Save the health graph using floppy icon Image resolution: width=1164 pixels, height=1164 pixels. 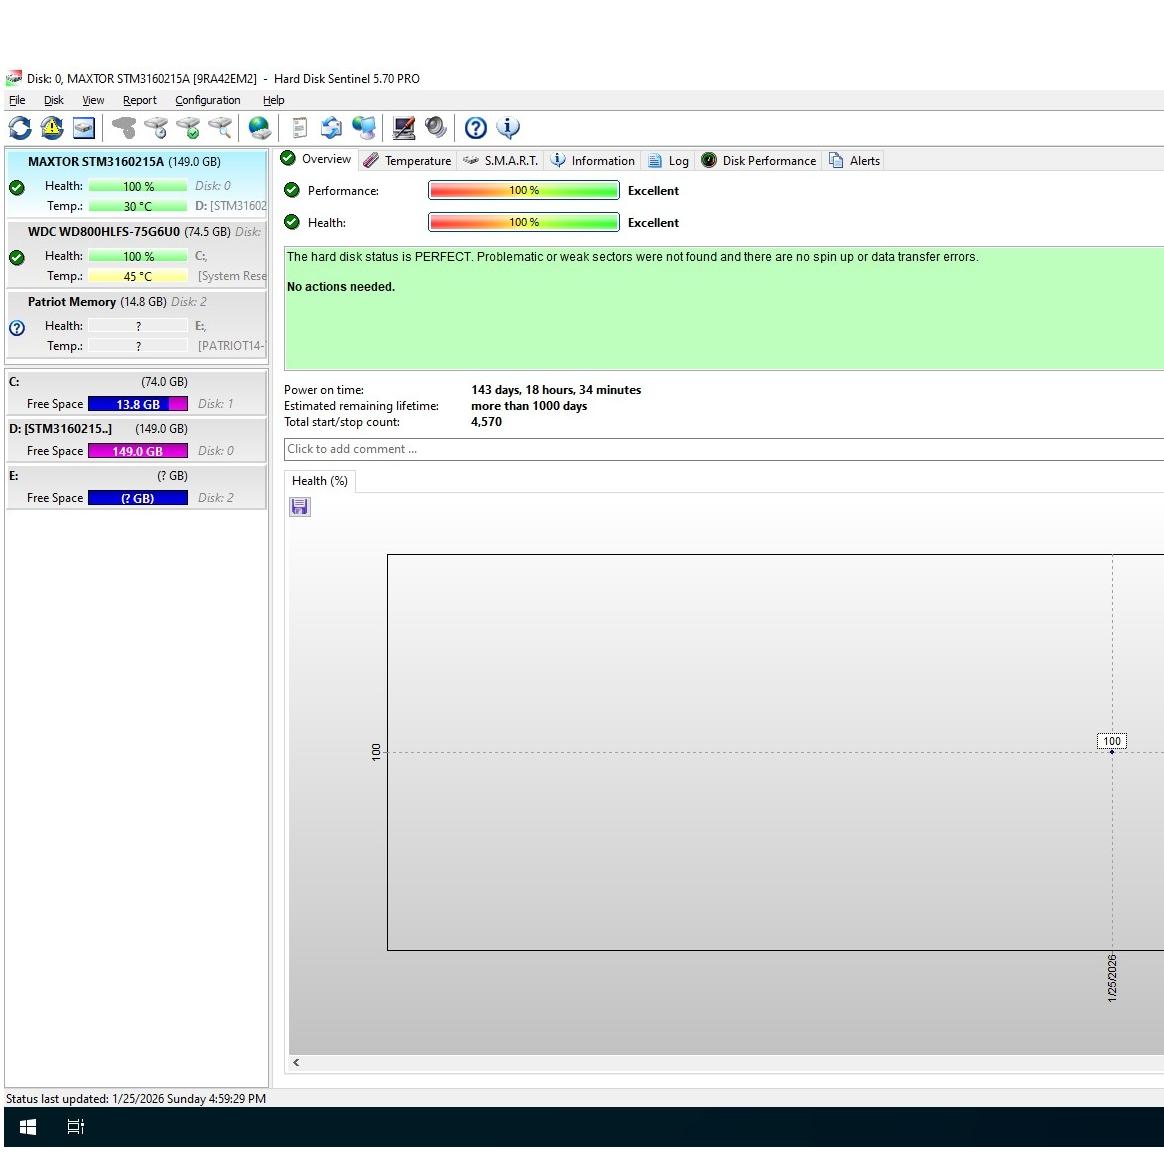(300, 507)
